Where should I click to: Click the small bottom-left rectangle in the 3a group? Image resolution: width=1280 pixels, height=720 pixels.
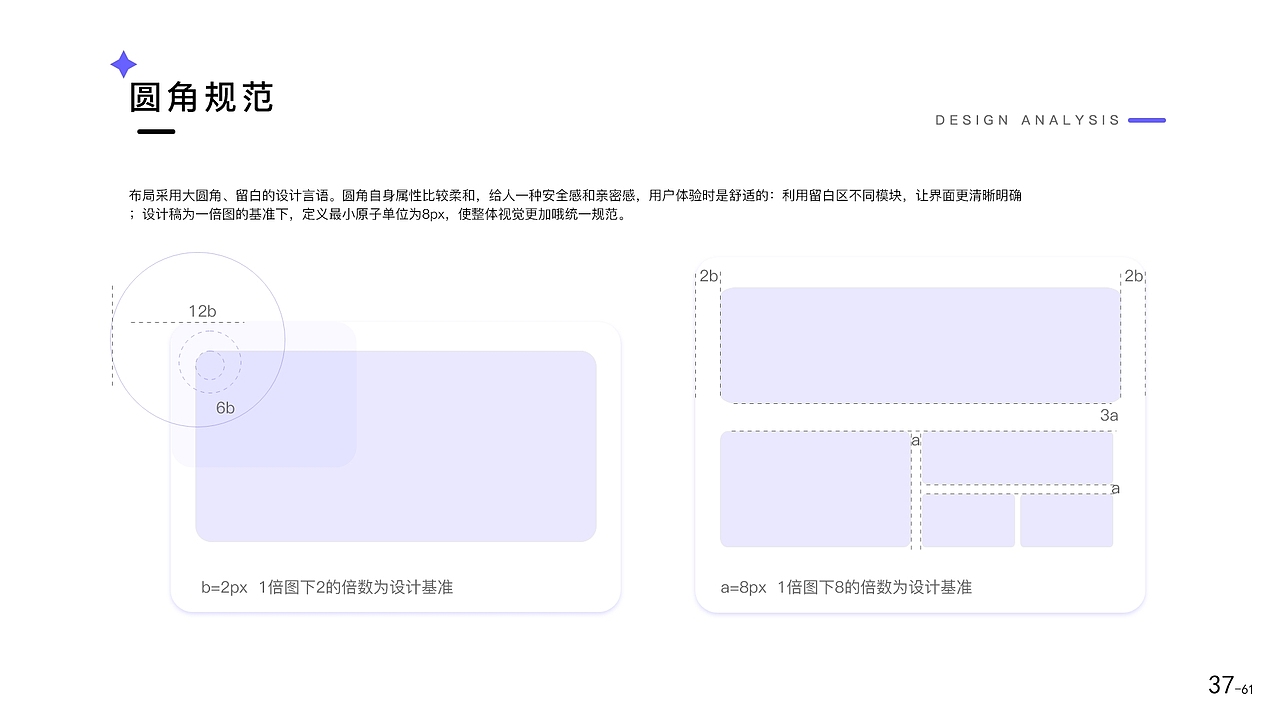tap(967, 520)
